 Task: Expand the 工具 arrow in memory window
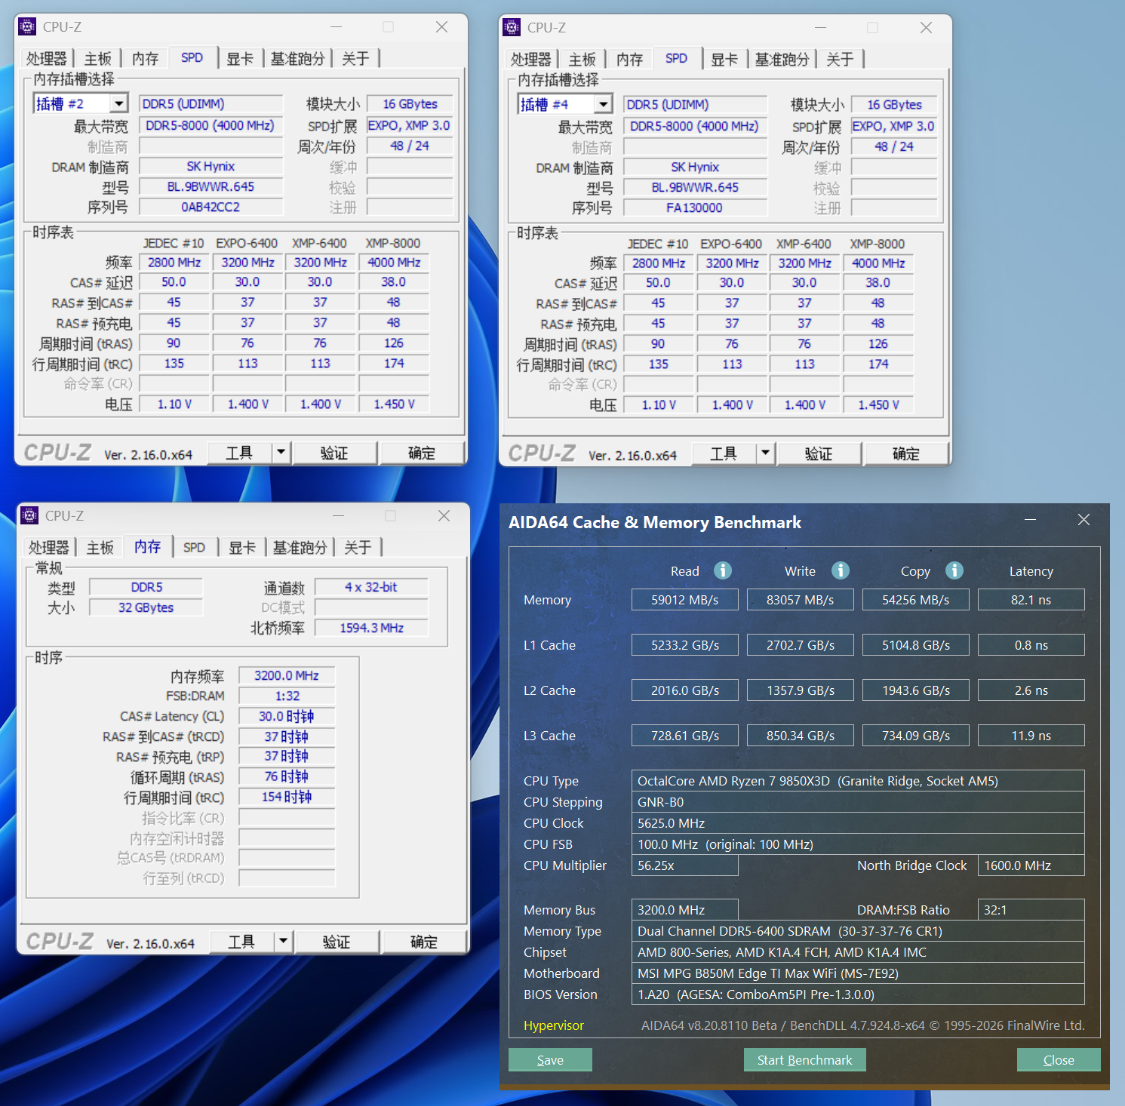pyautogui.click(x=283, y=941)
